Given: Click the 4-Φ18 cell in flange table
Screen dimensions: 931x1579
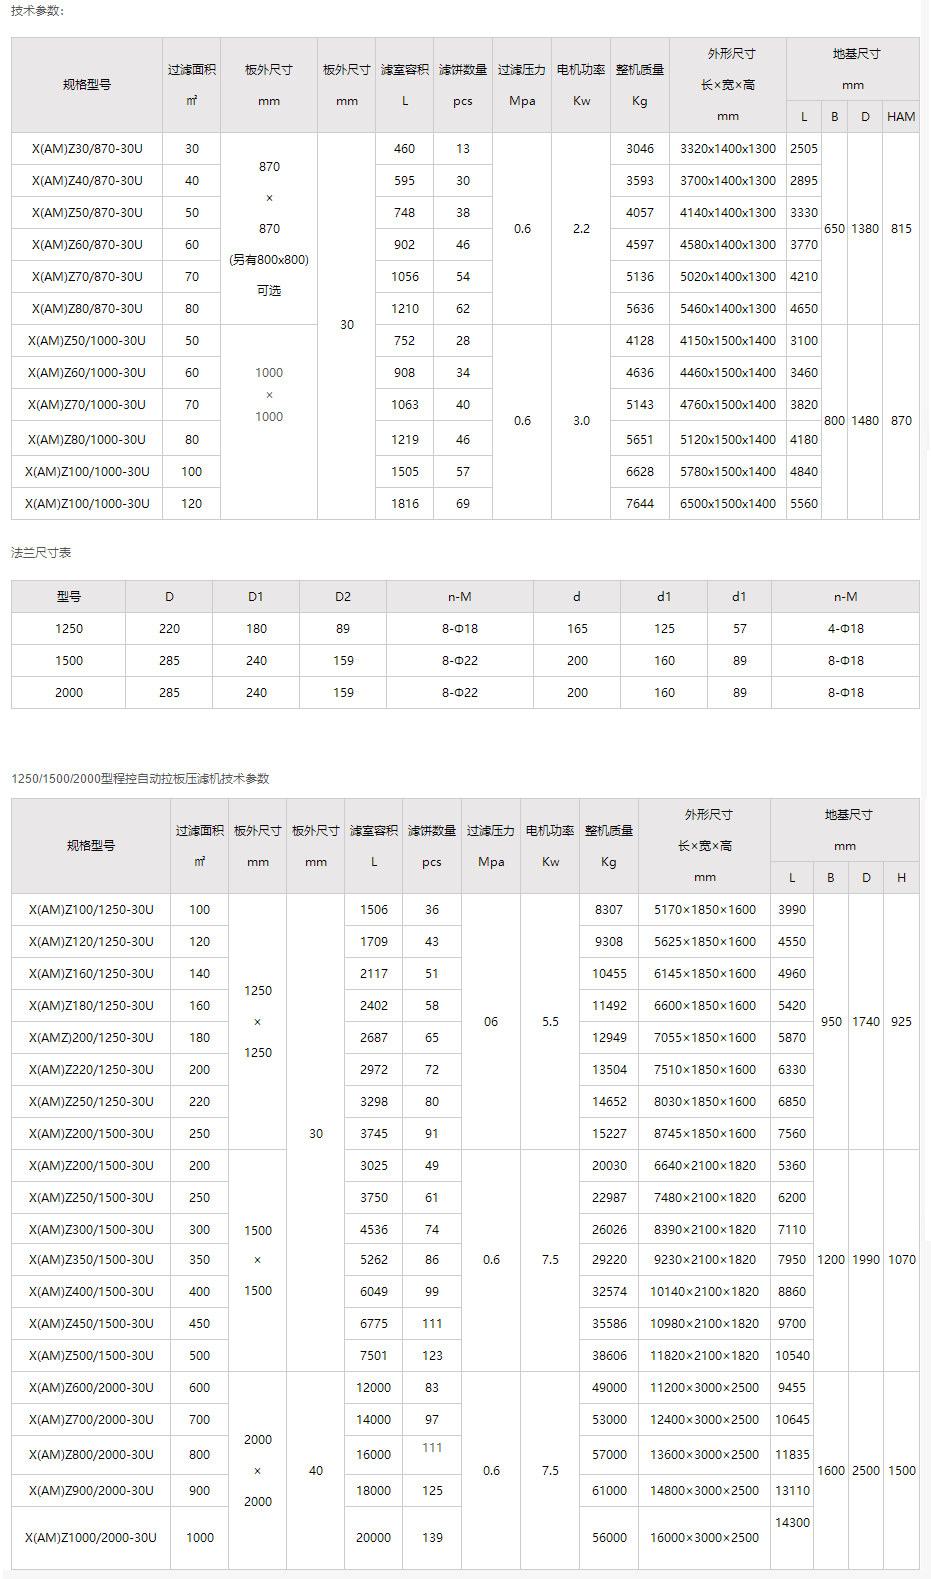Looking at the screenshot, I should point(845,629).
